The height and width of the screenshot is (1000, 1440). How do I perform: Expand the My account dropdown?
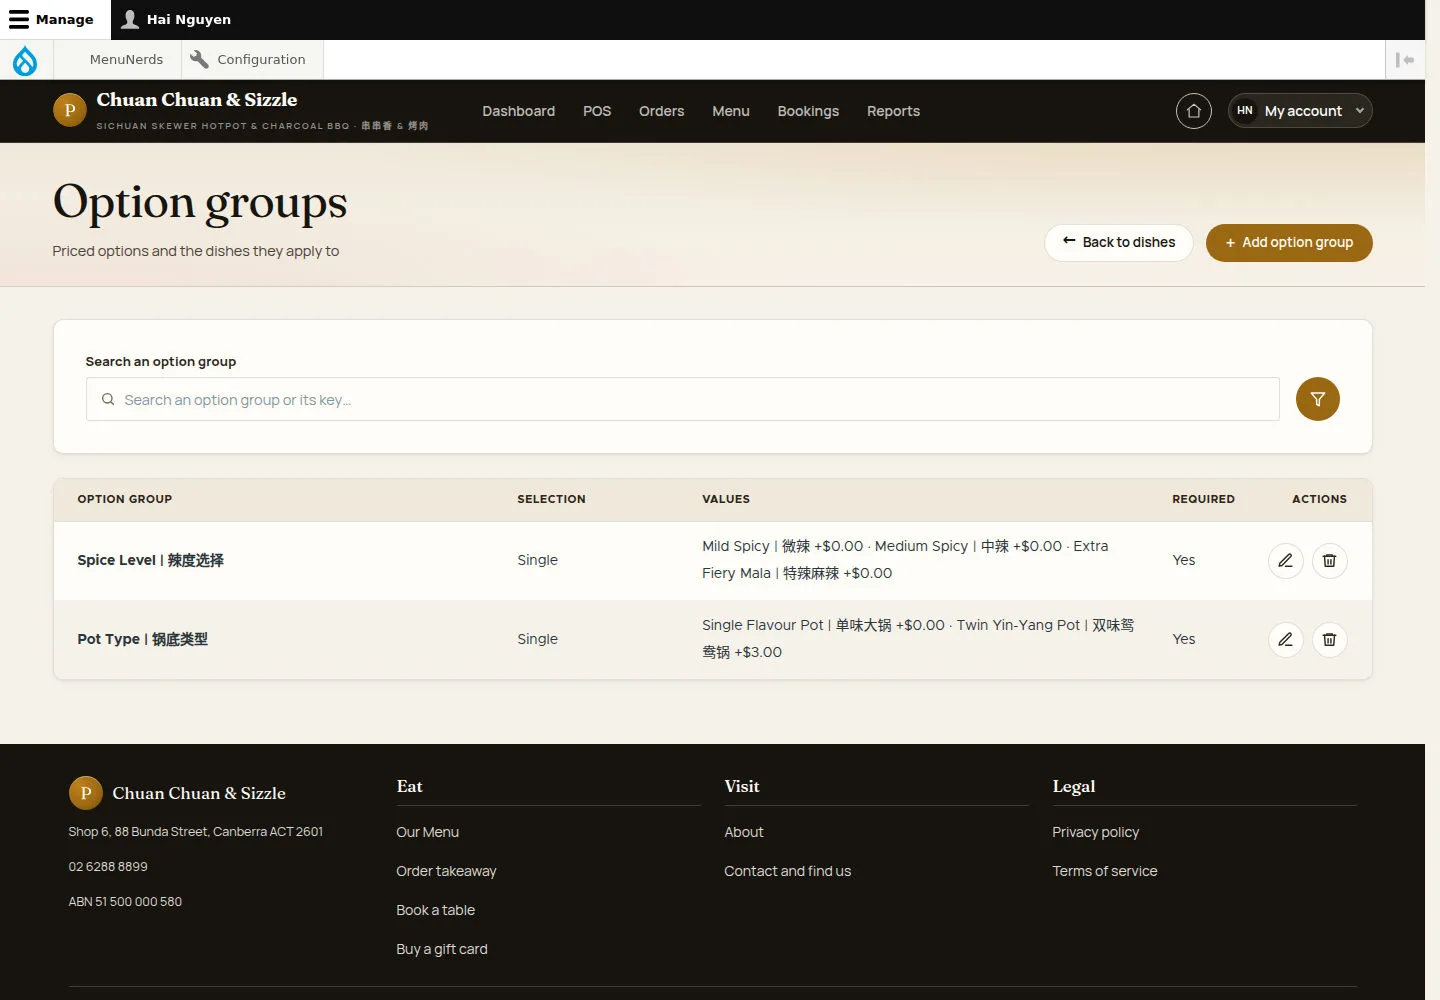pyautogui.click(x=1300, y=111)
